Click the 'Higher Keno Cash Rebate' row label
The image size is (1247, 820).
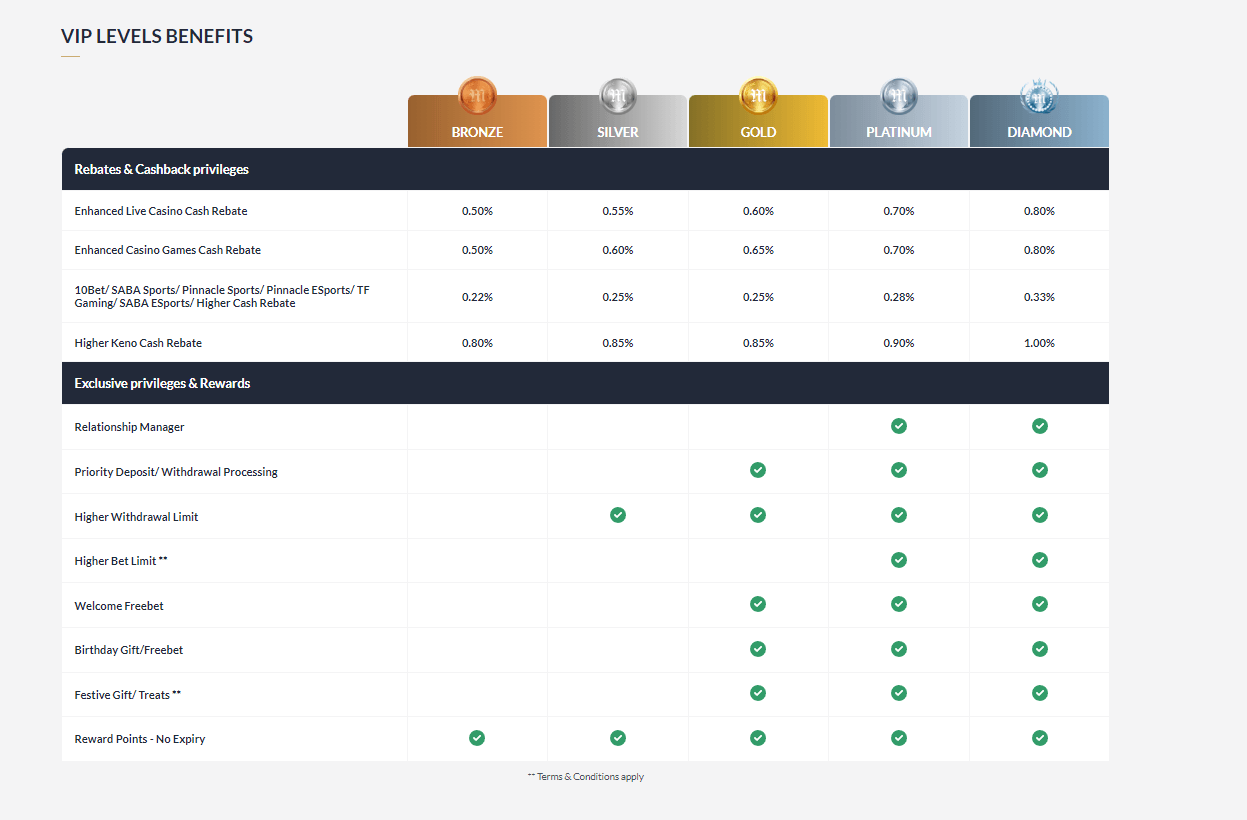pos(138,343)
